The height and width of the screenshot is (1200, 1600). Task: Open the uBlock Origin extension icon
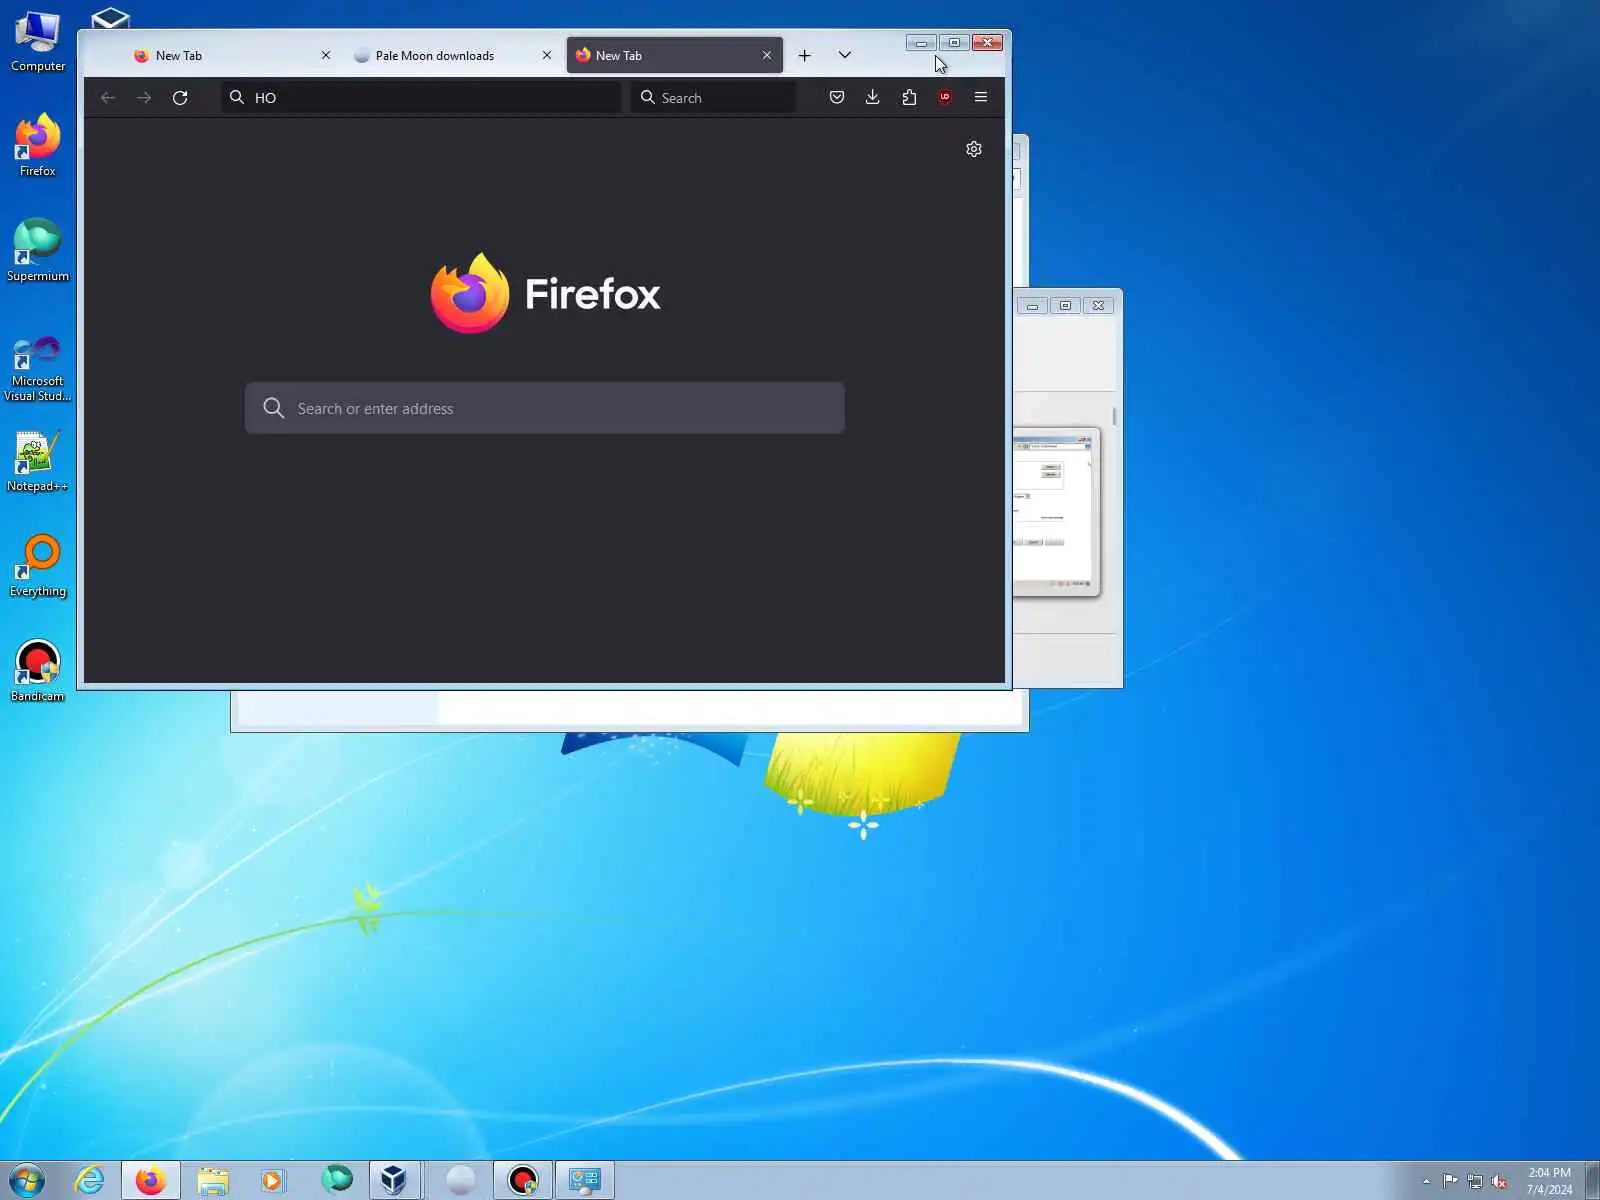[x=945, y=97]
